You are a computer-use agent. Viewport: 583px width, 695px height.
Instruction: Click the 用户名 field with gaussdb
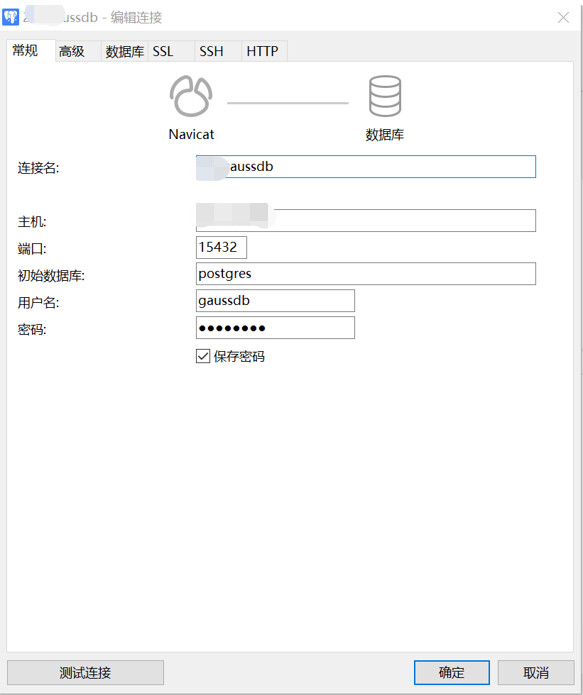pyautogui.click(x=275, y=301)
